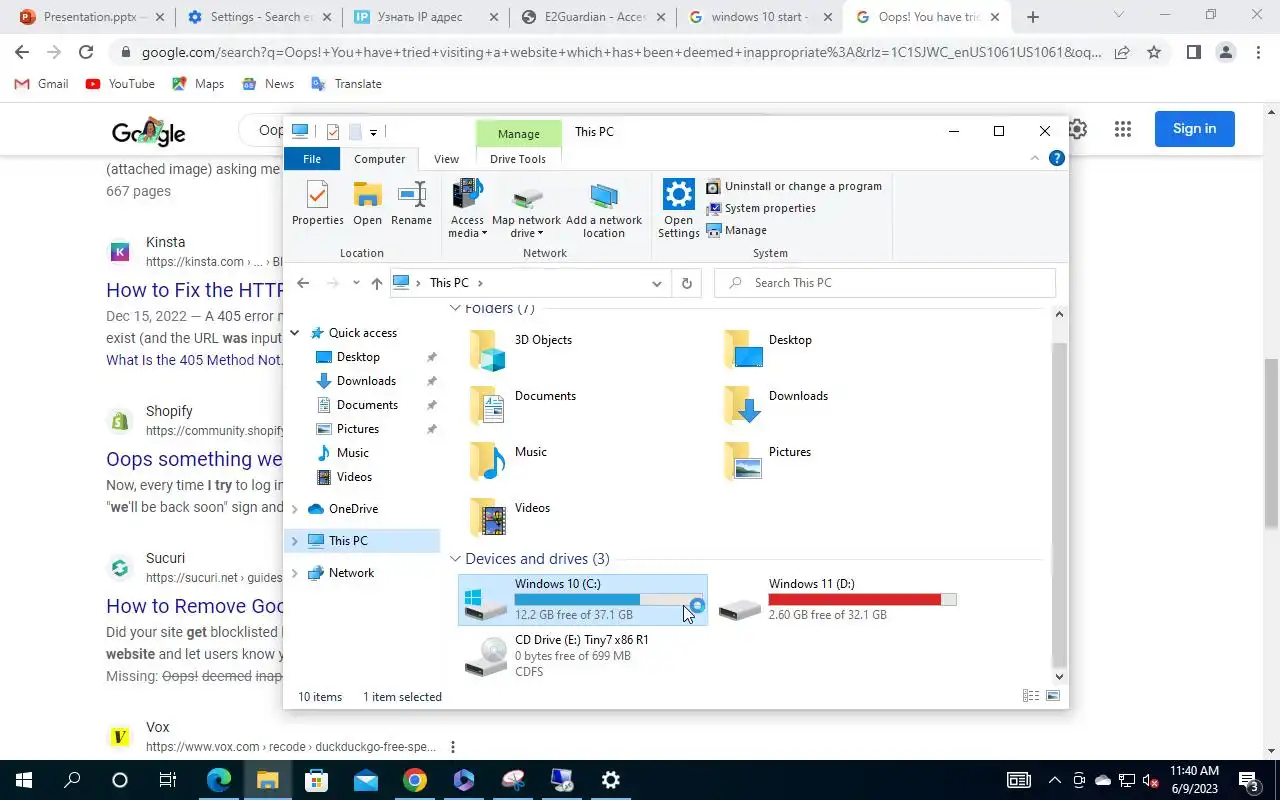Open the YouTube bookmark

pyautogui.click(x=120, y=84)
